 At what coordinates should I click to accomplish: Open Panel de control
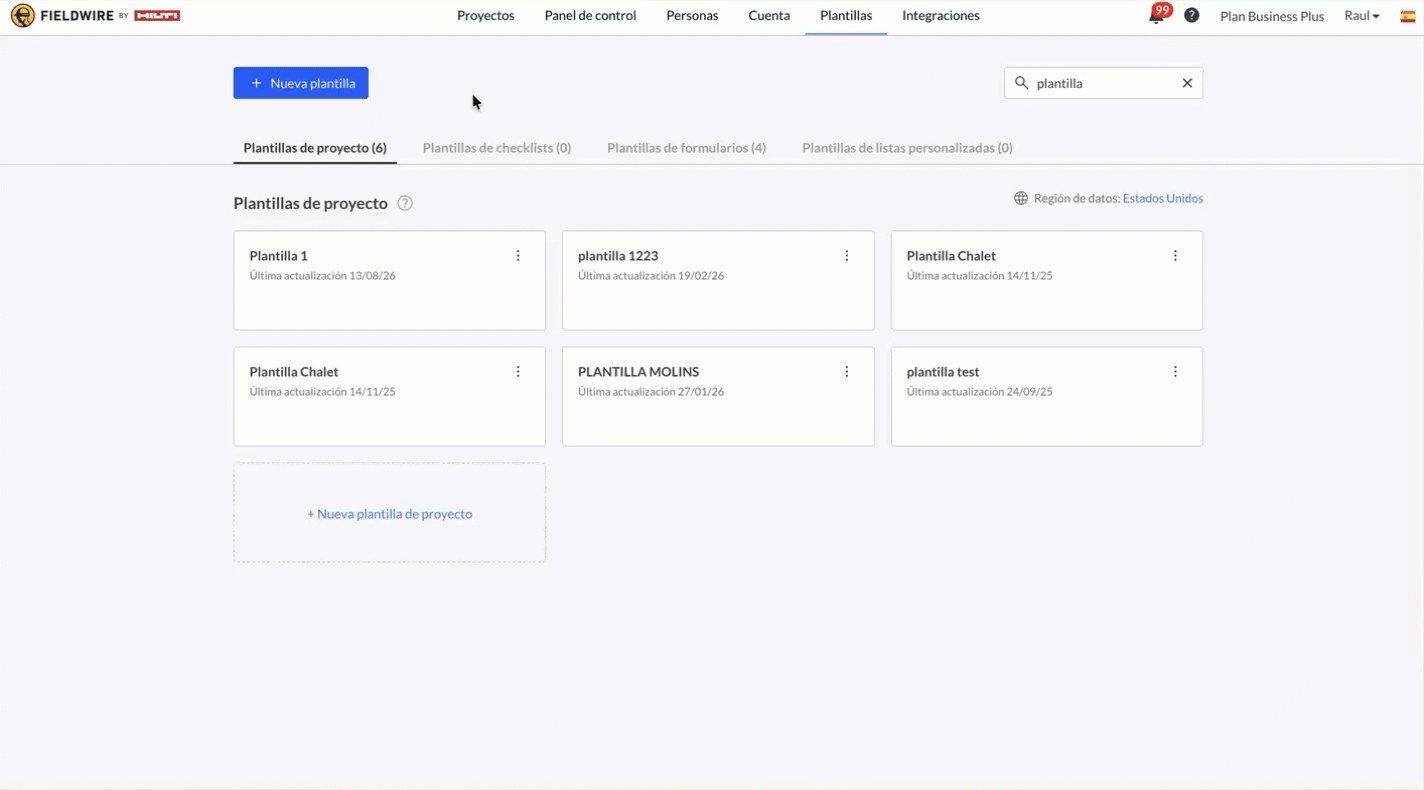(590, 16)
